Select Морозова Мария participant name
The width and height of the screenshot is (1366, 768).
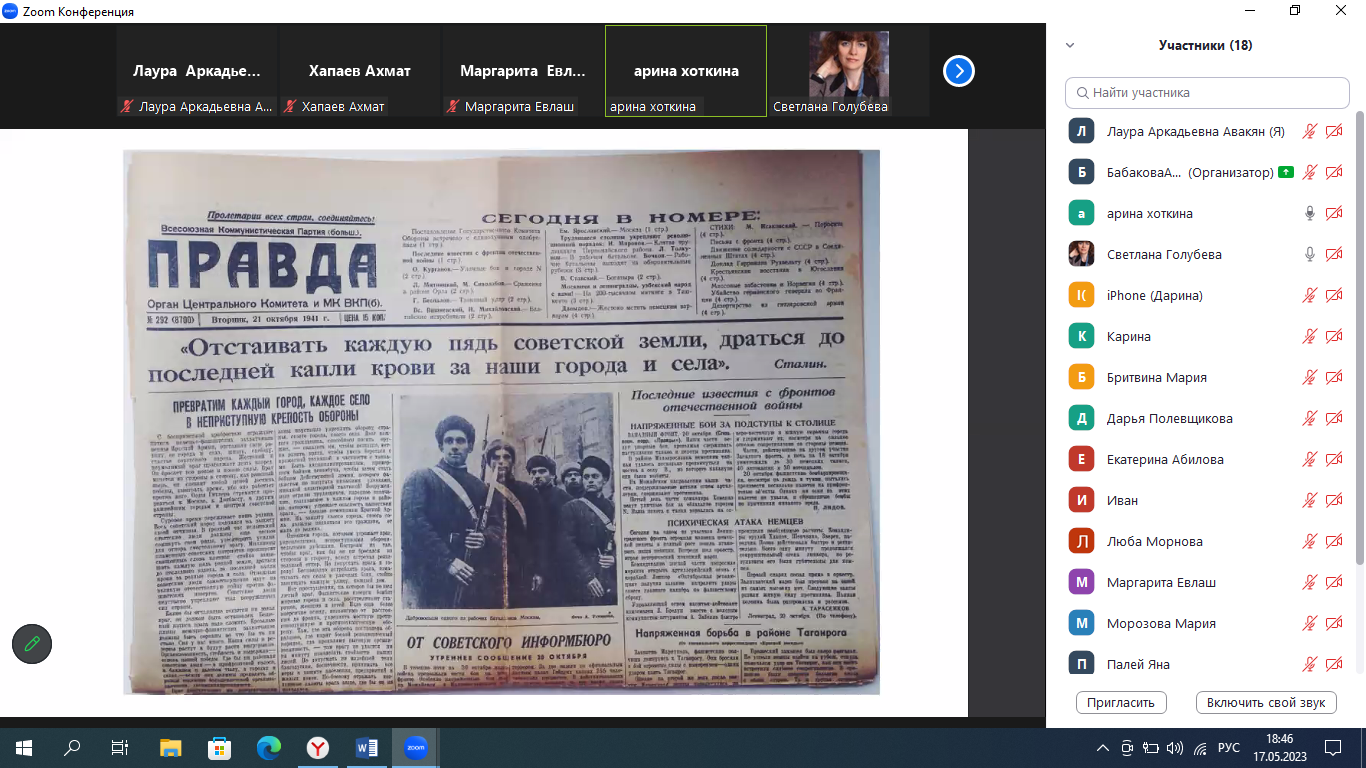pyautogui.click(x=1161, y=623)
